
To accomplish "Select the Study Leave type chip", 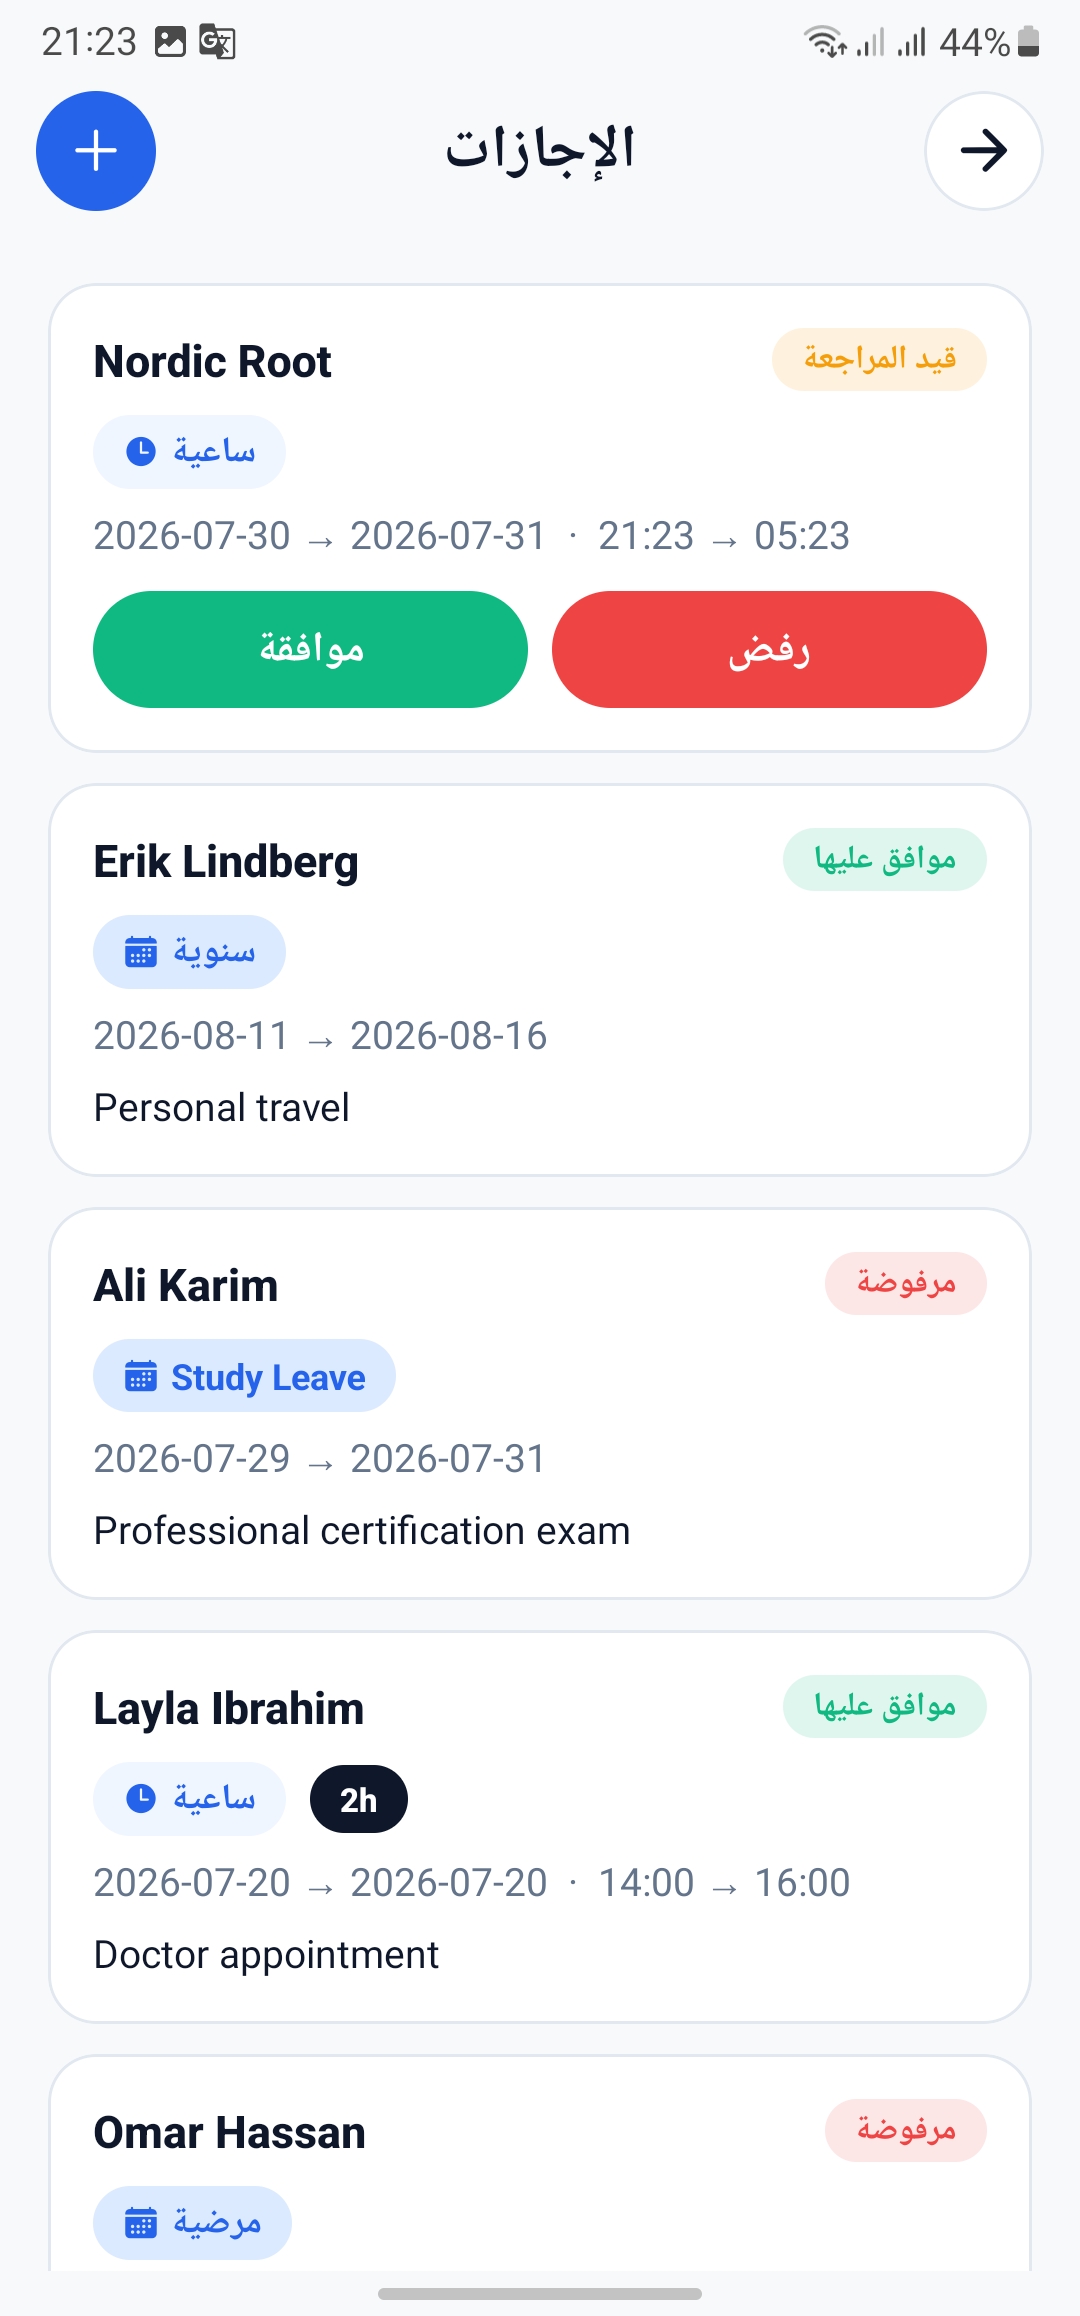I will pyautogui.click(x=244, y=1376).
